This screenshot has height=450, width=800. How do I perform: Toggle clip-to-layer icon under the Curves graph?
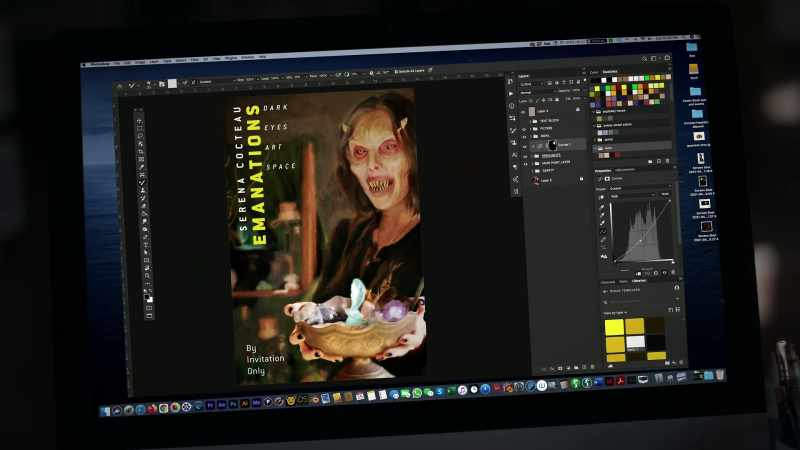tap(639, 273)
